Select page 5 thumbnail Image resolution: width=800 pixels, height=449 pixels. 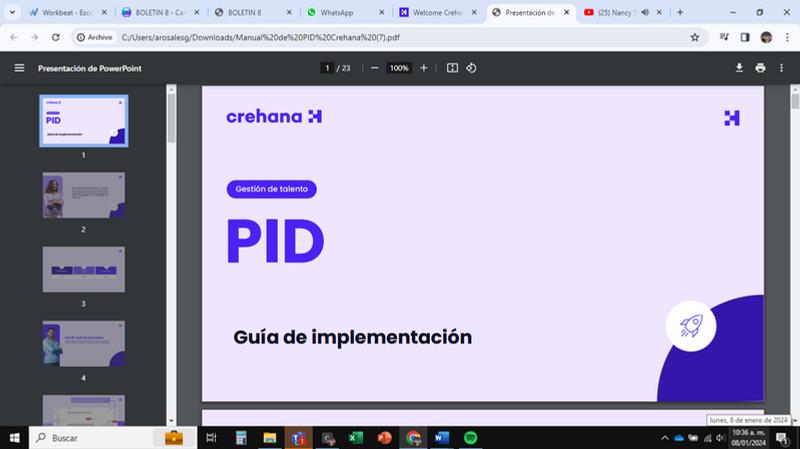coord(84,410)
